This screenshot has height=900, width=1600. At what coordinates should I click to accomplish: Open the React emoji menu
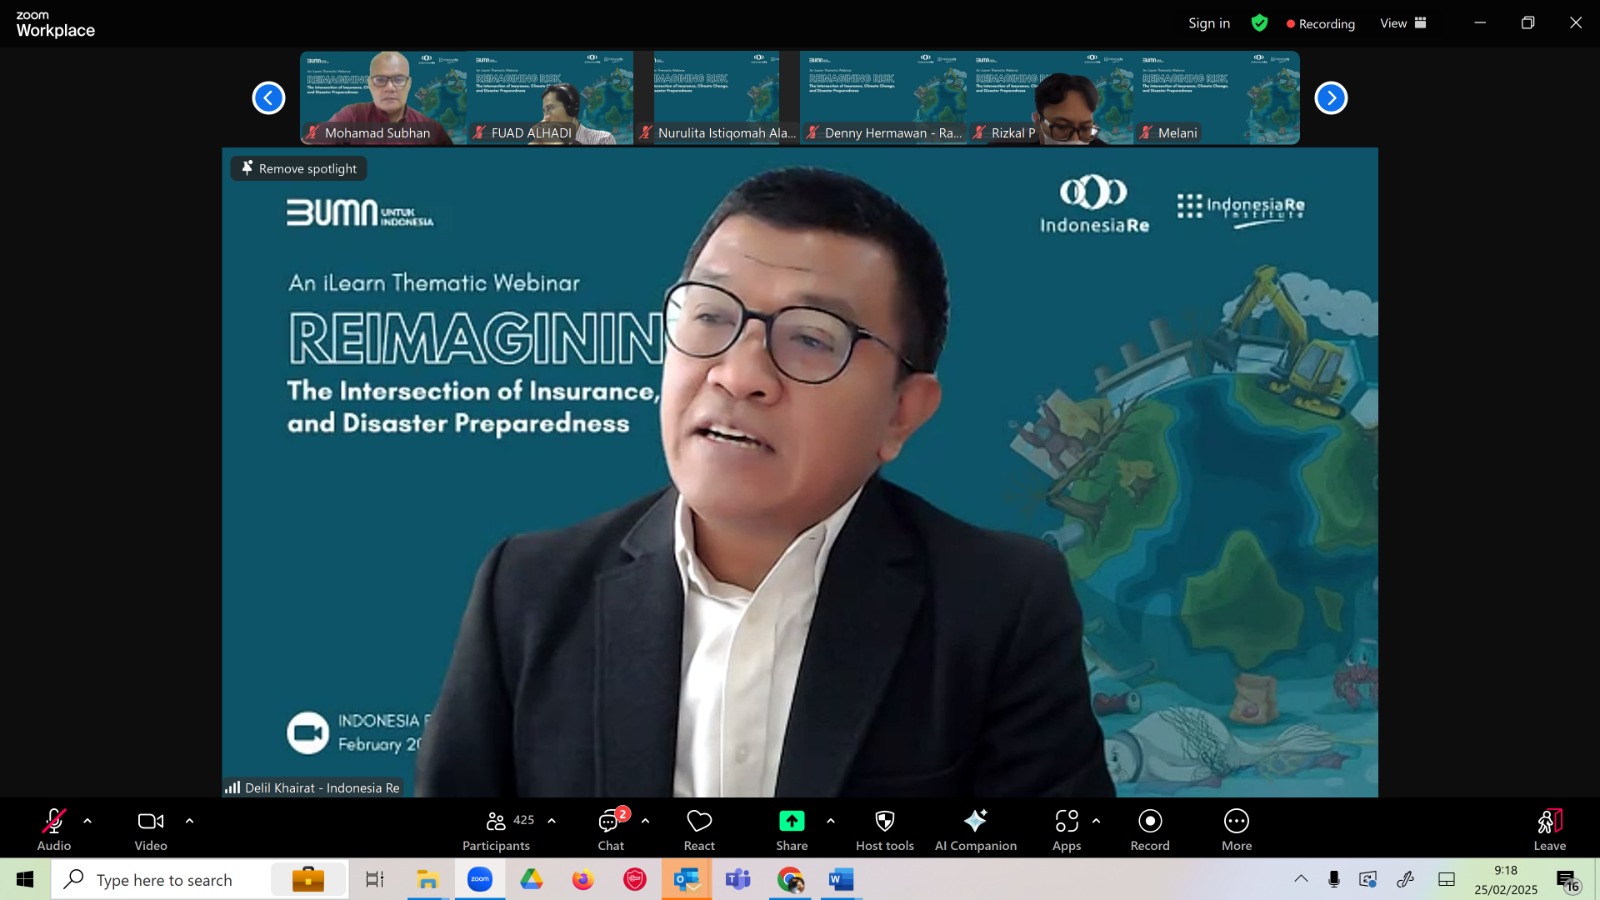[x=699, y=830]
